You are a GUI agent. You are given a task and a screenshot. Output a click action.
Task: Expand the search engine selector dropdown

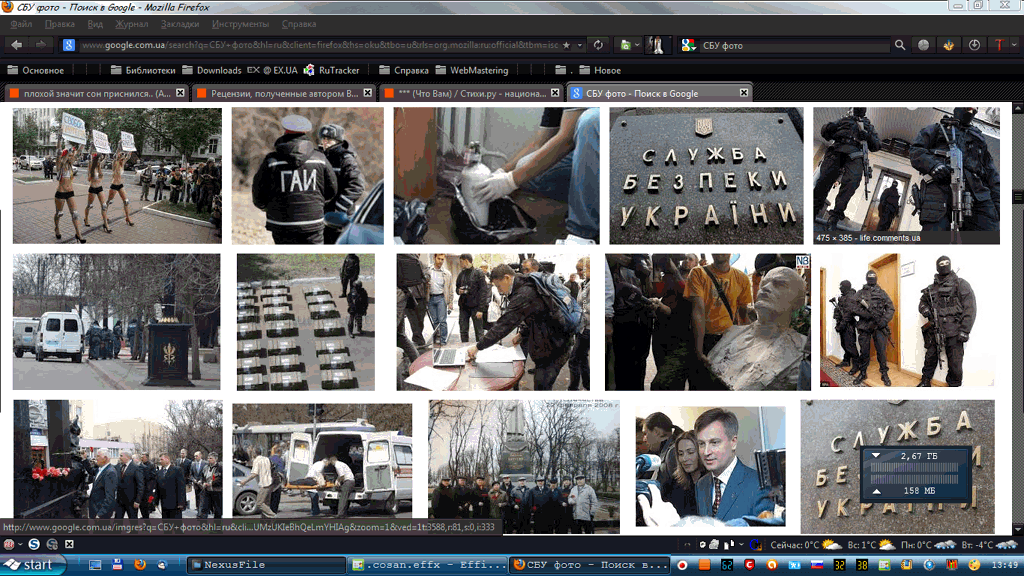pos(689,45)
